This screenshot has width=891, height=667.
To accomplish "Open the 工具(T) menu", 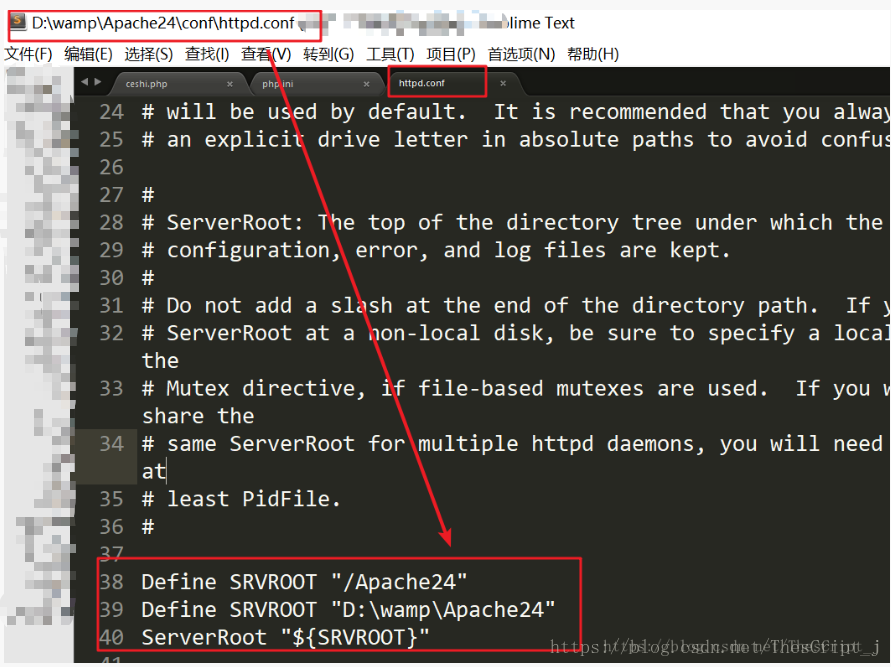I will point(390,55).
